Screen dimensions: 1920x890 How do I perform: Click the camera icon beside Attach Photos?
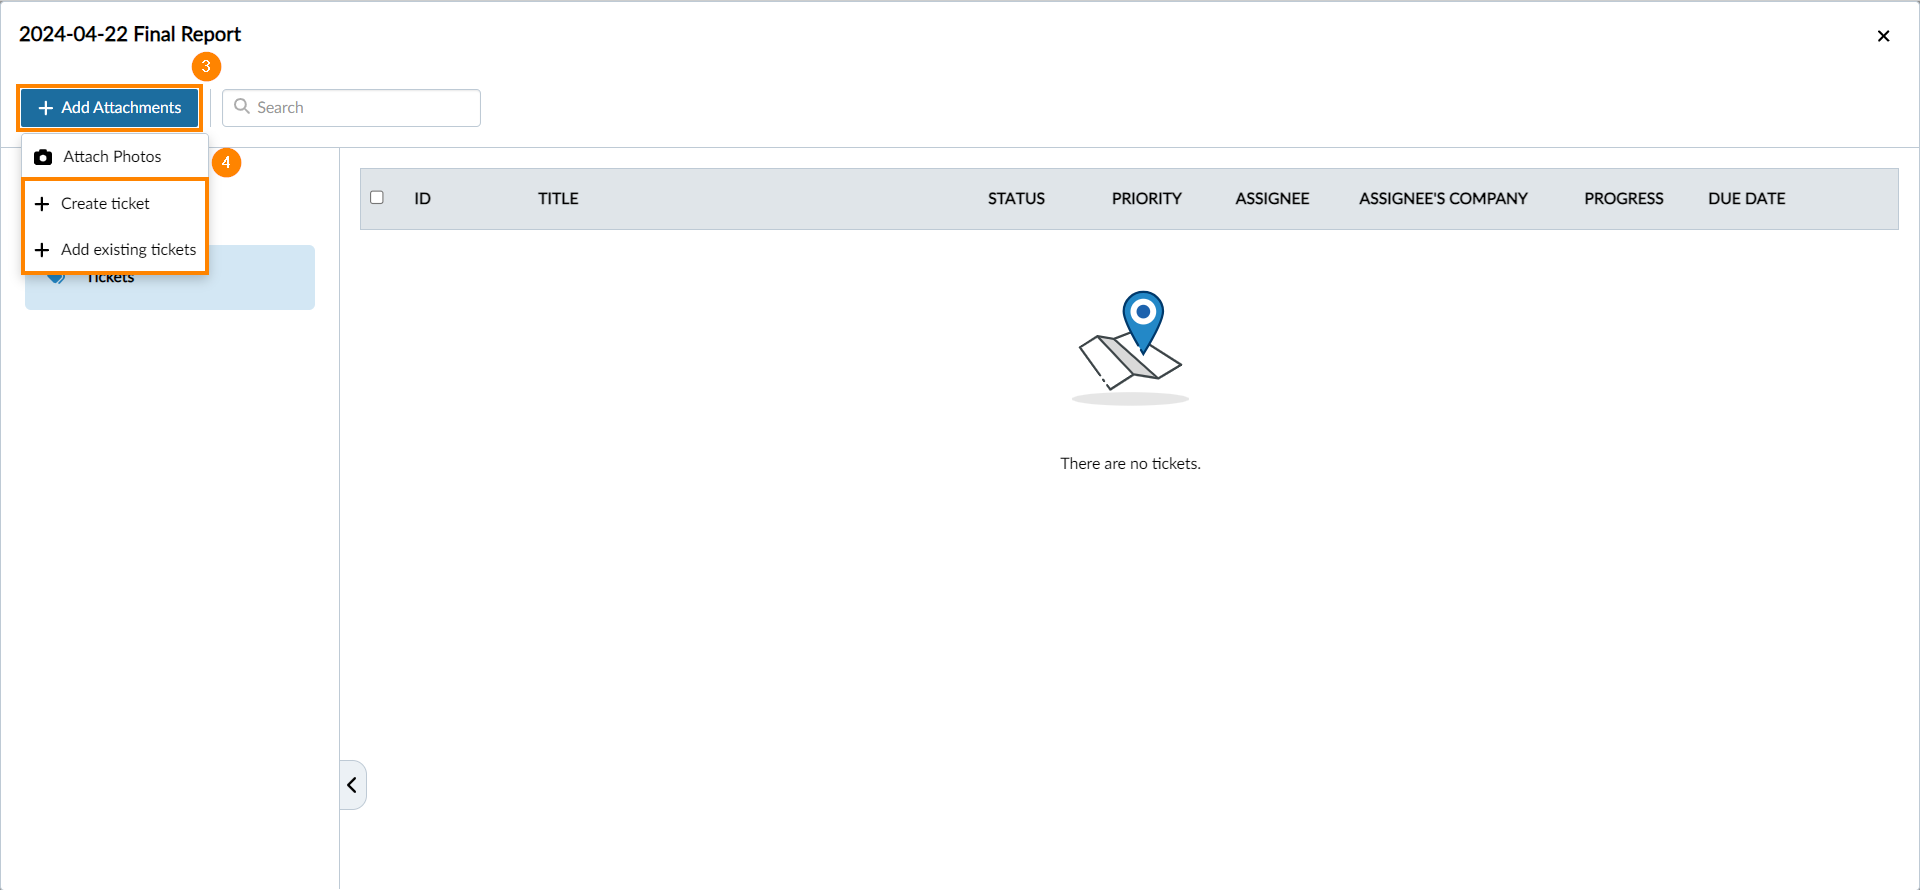43,157
